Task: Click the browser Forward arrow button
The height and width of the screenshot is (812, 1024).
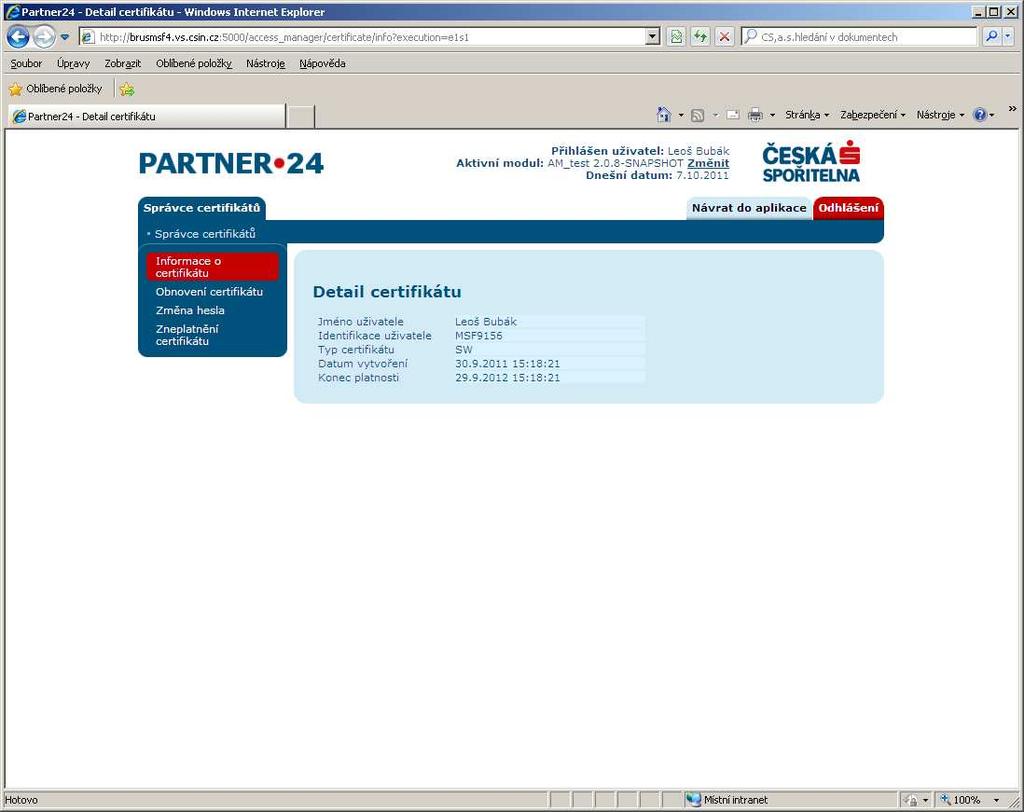Action: [x=44, y=37]
